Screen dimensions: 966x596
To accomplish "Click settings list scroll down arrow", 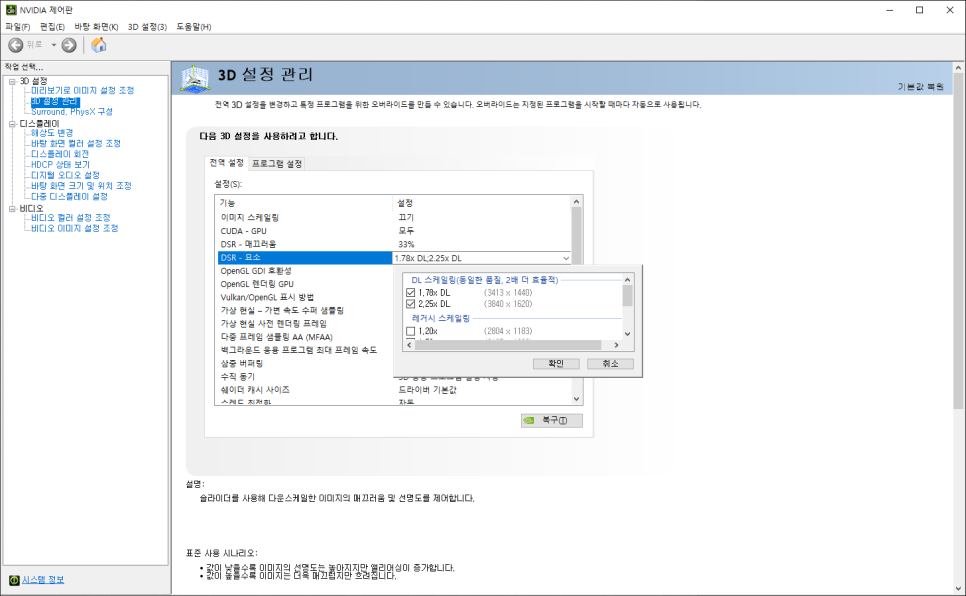I will tap(577, 399).
